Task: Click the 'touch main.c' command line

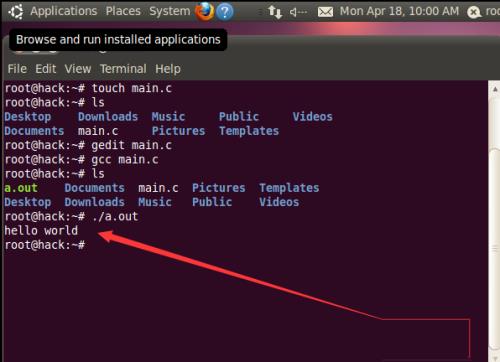Action: 88,88
